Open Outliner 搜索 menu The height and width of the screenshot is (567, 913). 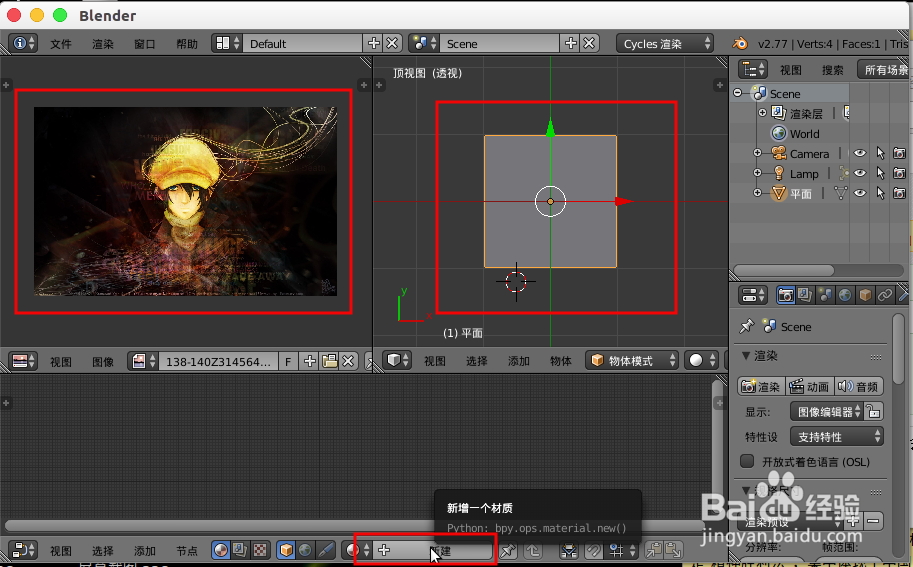pos(833,70)
